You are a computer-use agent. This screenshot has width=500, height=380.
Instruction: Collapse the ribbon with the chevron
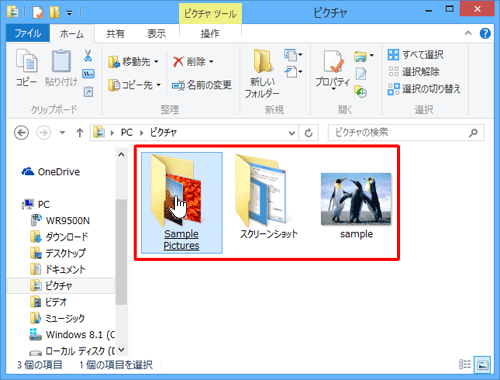pos(468,33)
